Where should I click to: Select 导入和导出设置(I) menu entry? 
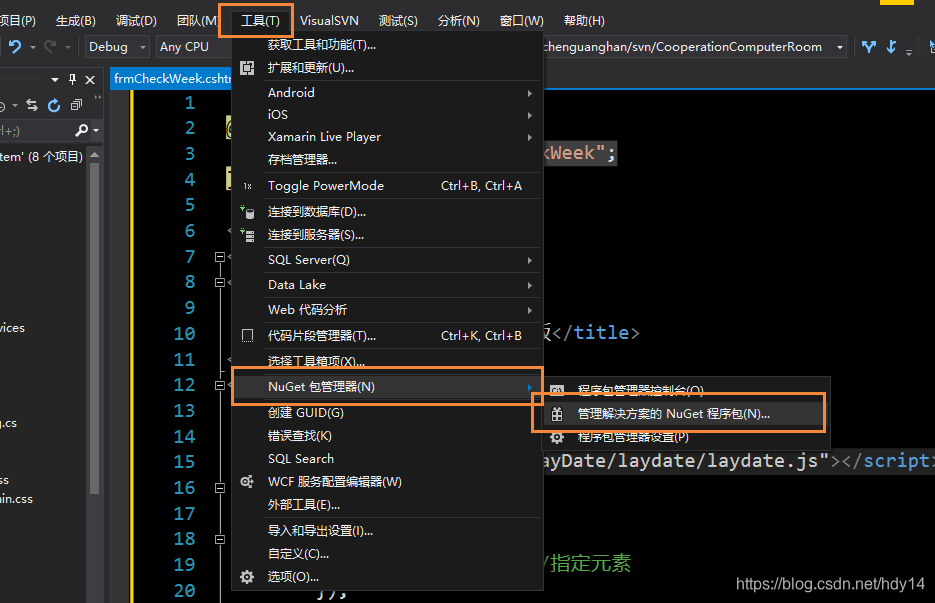point(385,531)
